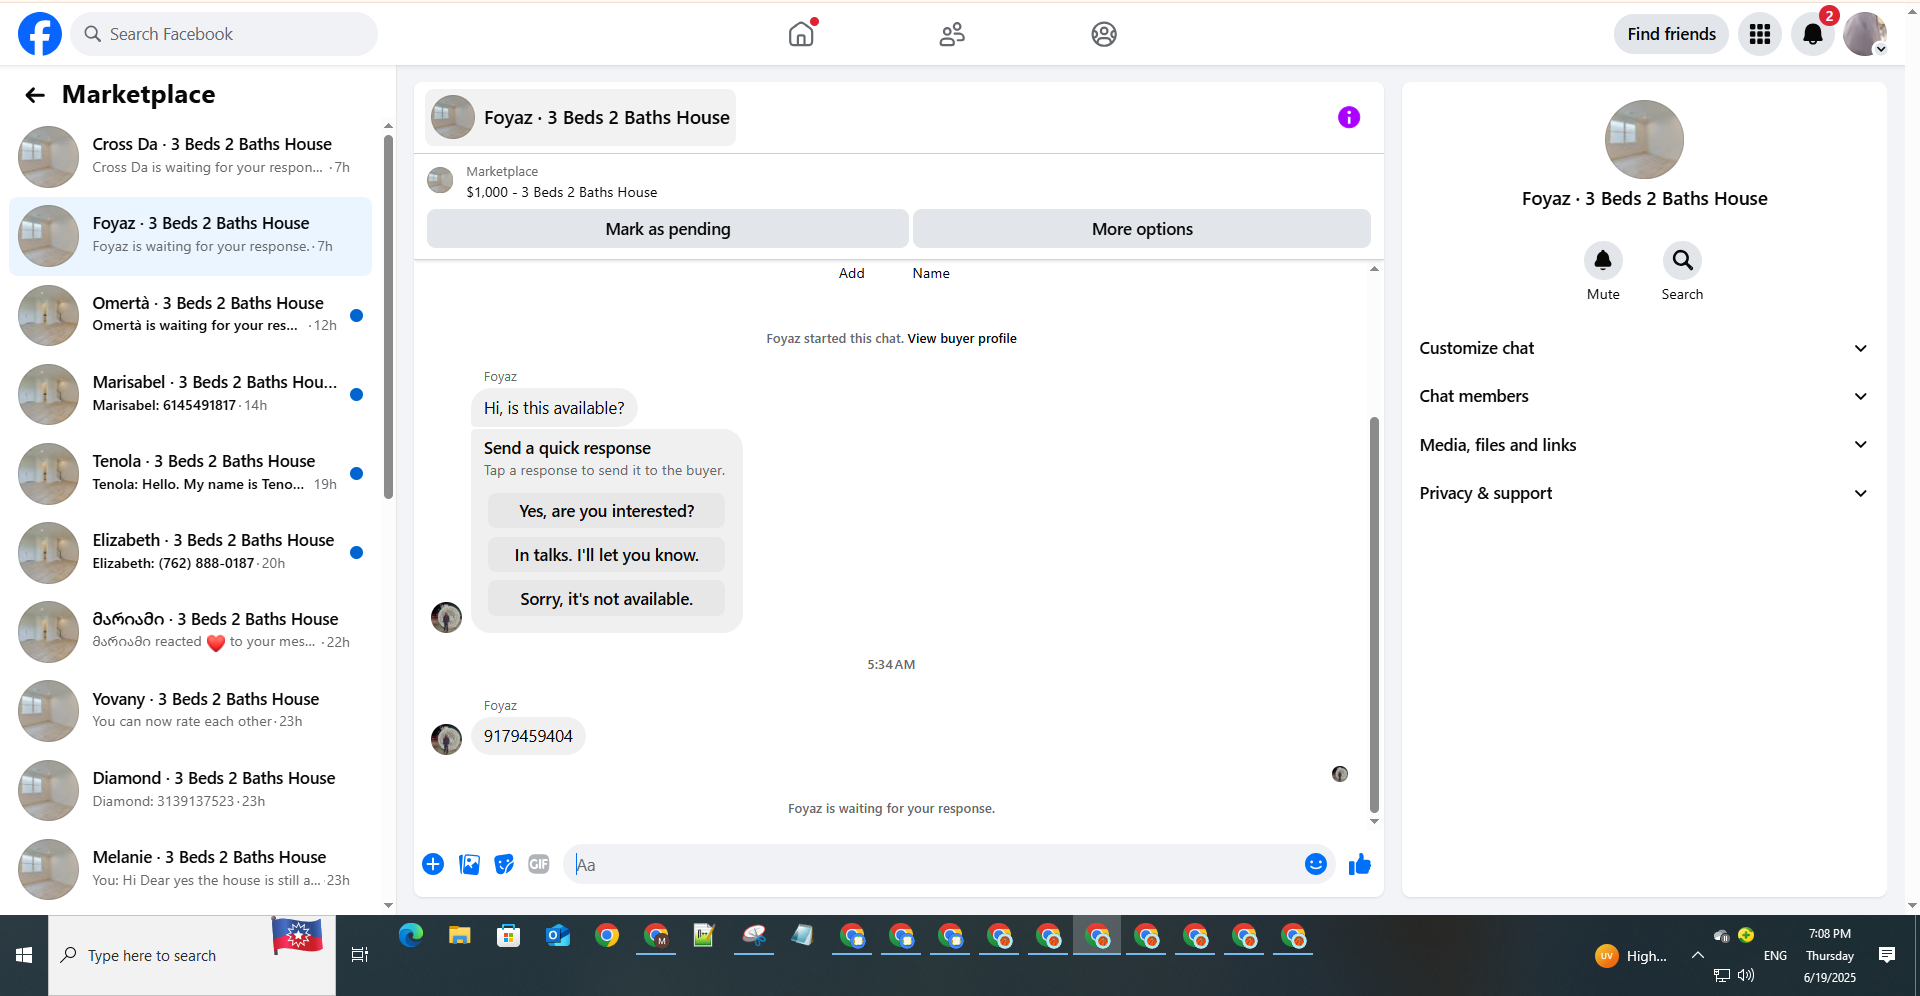The height and width of the screenshot is (996, 1920).
Task: Show hidden system tray icons
Action: tap(1698, 955)
